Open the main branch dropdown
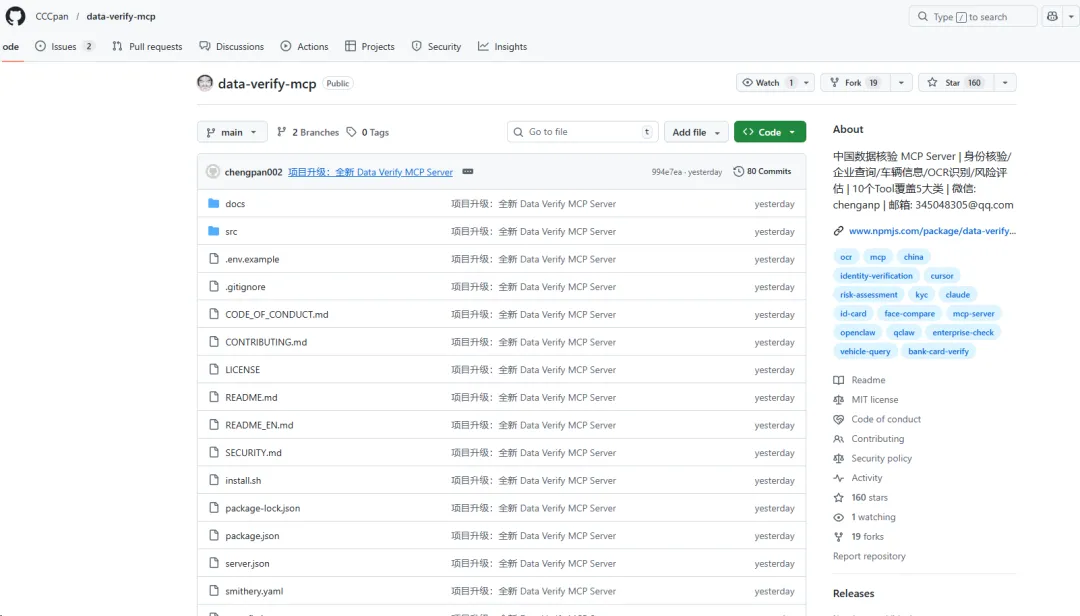The image size is (1080, 616). pyautogui.click(x=232, y=132)
